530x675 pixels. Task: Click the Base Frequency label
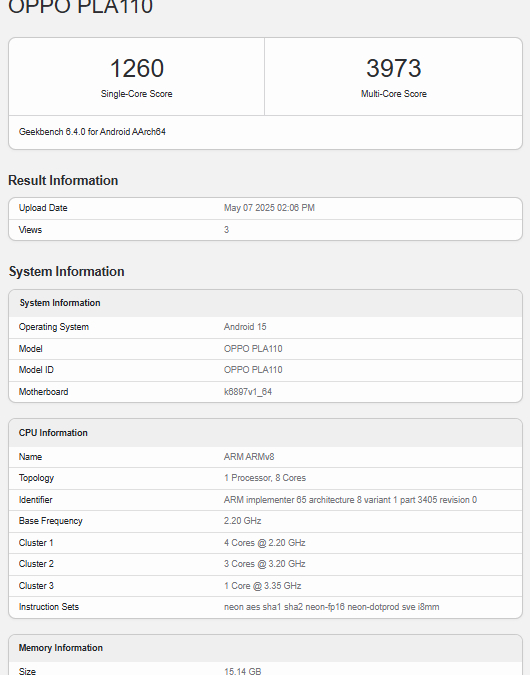click(50, 521)
